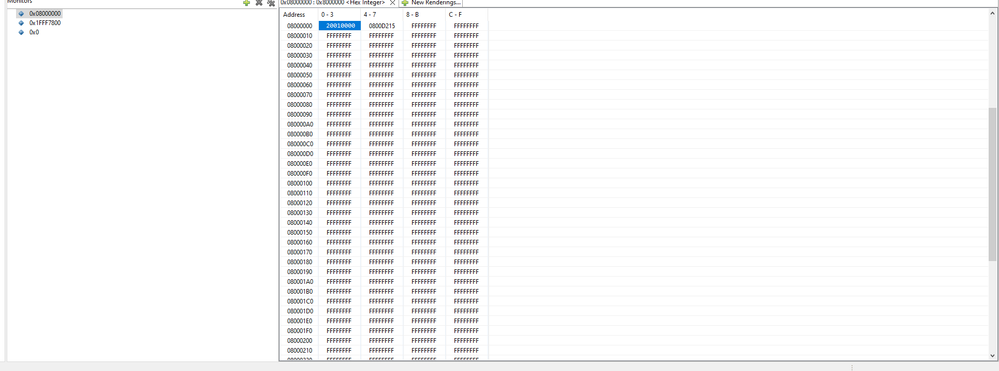The width and height of the screenshot is (999, 371).
Task: Click address 080001F0 in the Address column
Action: 299,330
